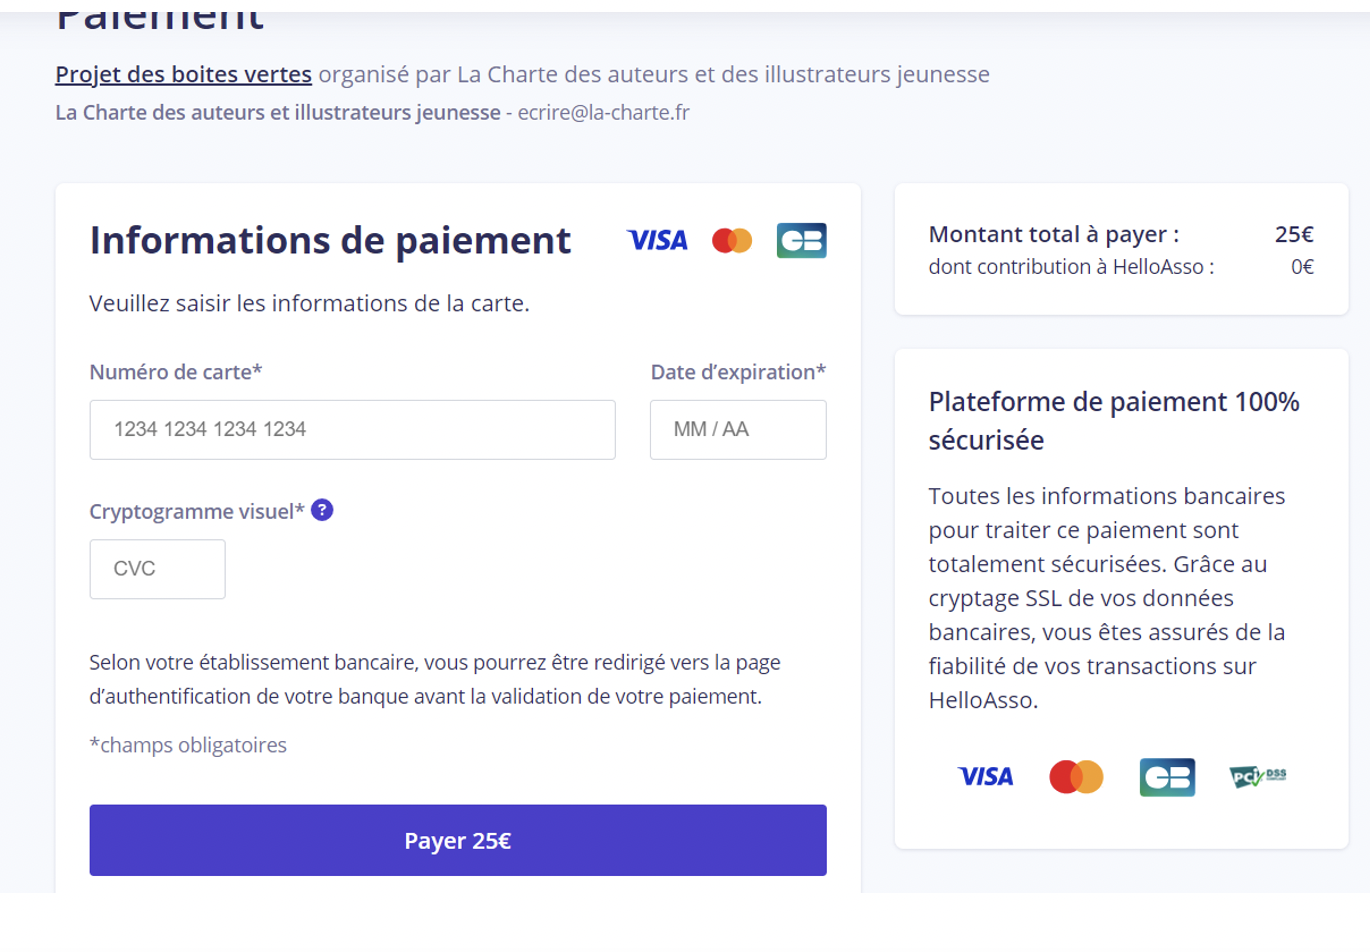Click the CB card logo in the payment header
Viewport: 1370px width, 952px height.
(x=802, y=240)
